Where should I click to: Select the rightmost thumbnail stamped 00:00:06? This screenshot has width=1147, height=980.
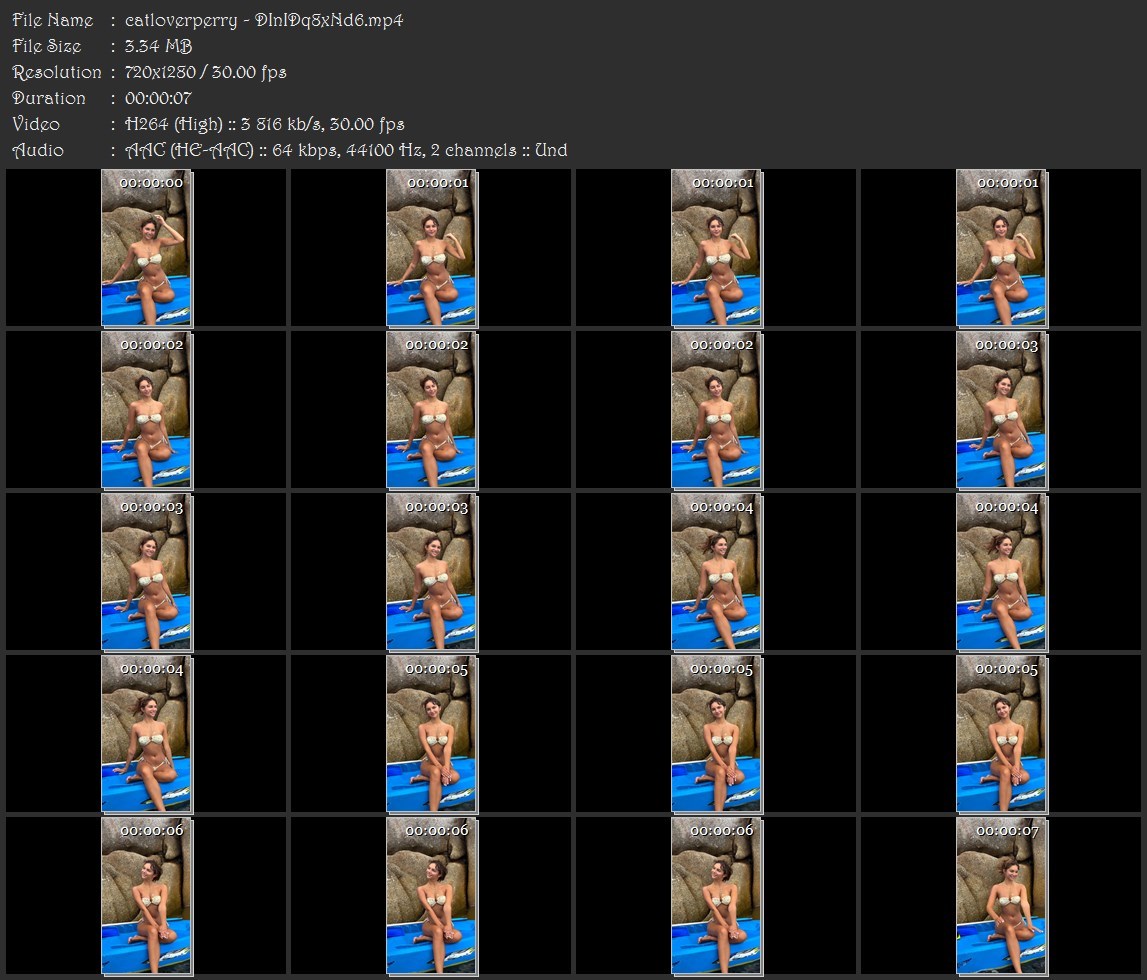pyautogui.click(x=716, y=896)
